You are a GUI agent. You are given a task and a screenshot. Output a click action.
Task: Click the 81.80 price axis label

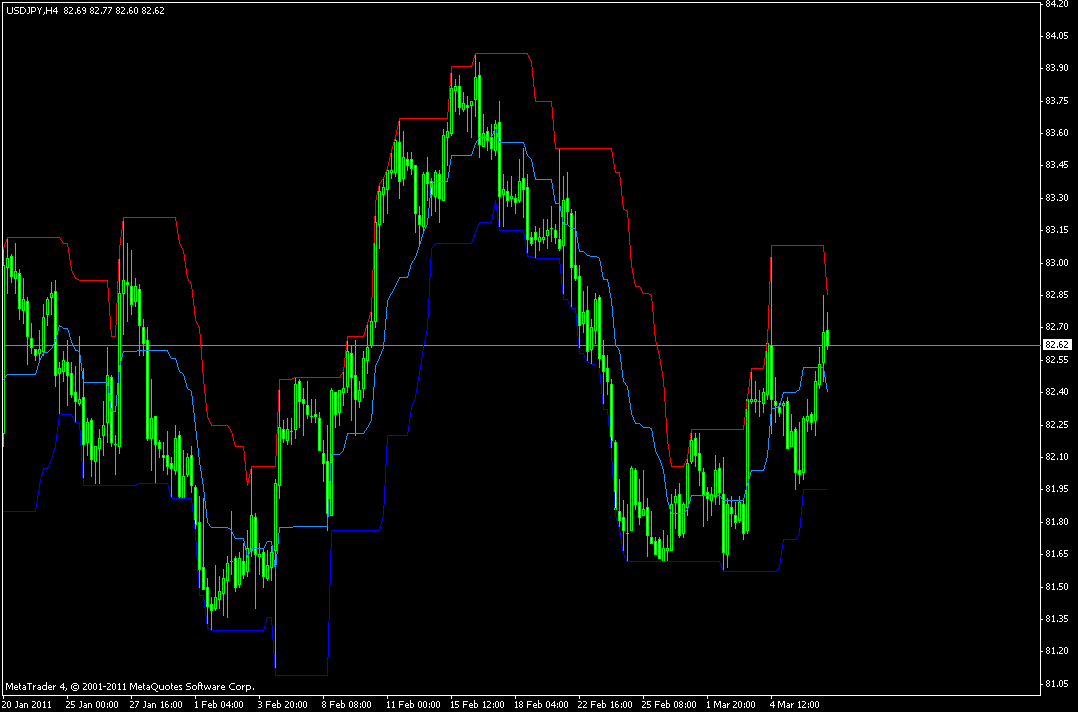pyautogui.click(x=1056, y=522)
